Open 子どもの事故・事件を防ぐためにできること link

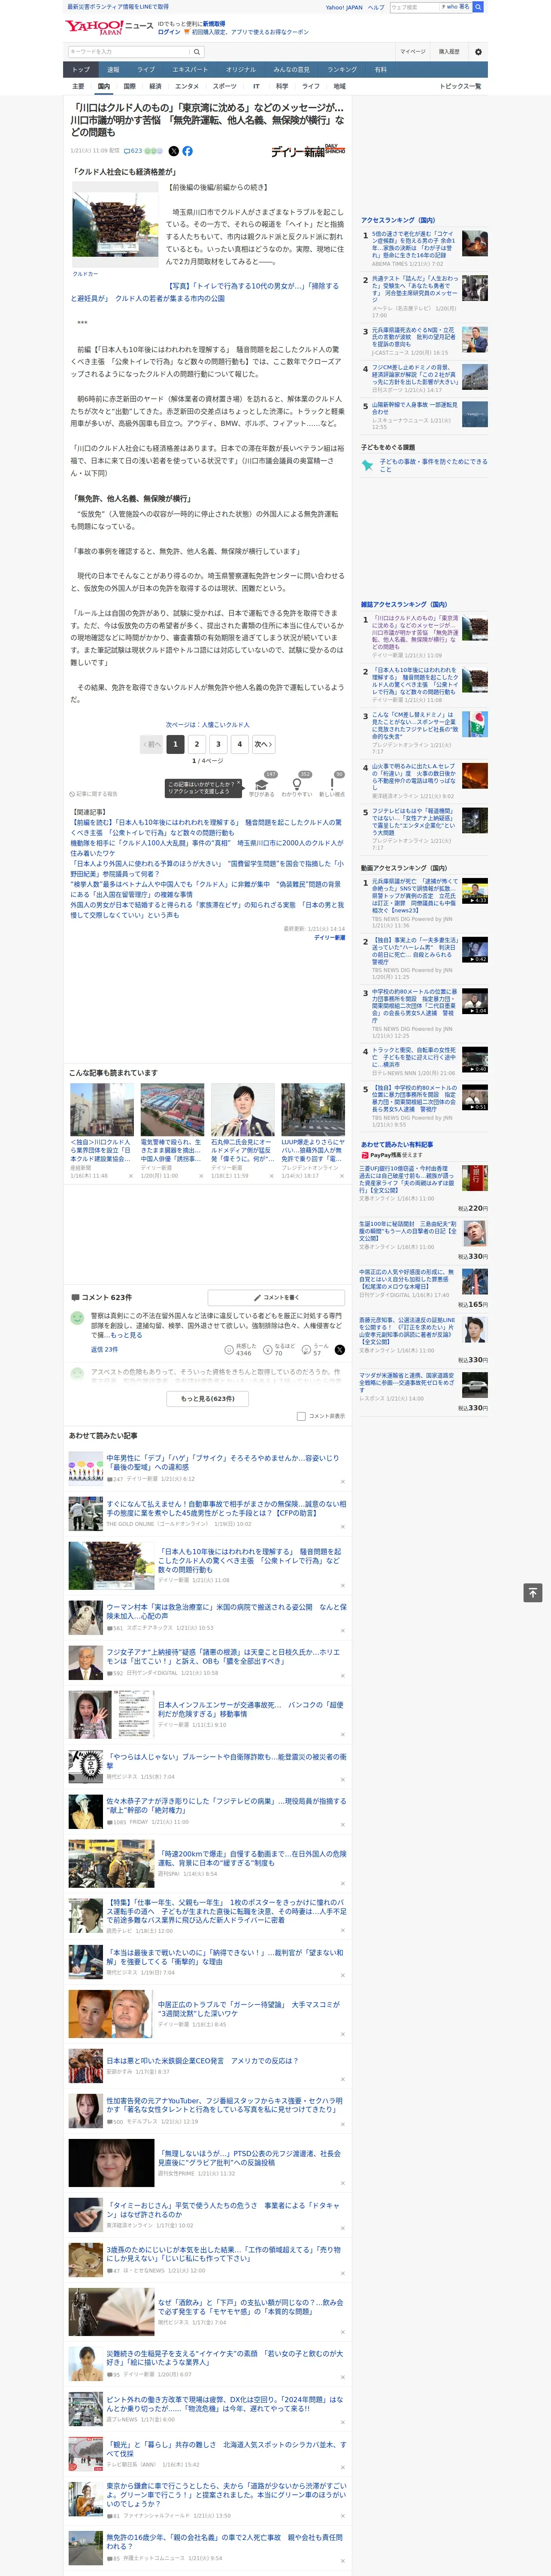click(x=434, y=465)
